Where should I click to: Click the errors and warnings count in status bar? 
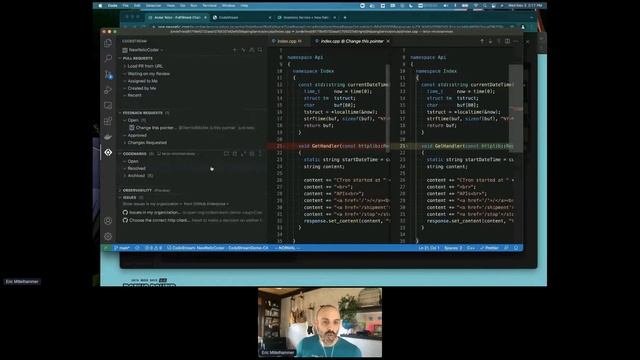coord(154,248)
